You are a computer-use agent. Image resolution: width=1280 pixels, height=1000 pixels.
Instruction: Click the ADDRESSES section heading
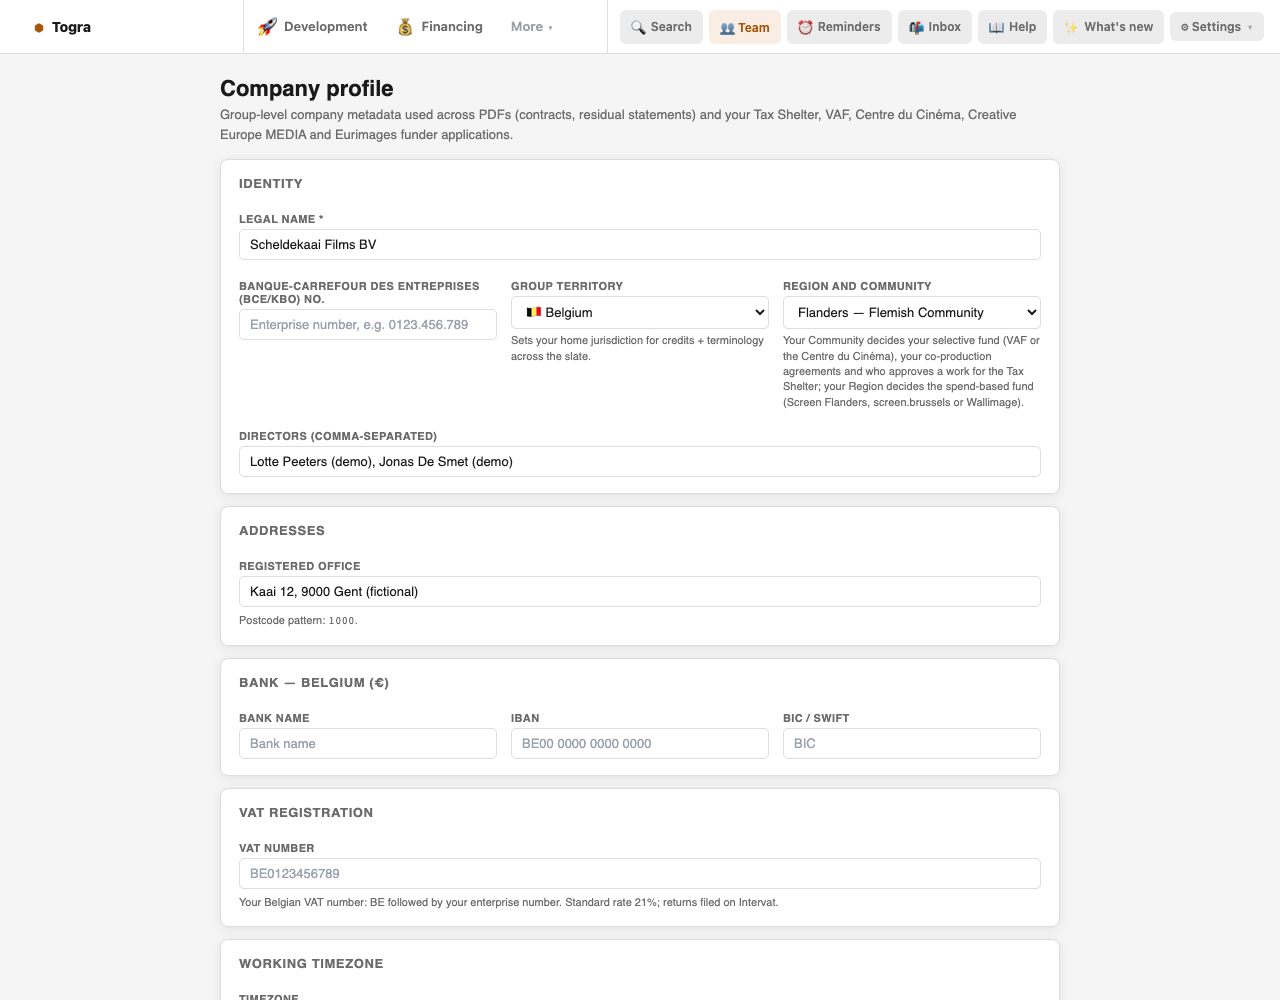coord(282,531)
